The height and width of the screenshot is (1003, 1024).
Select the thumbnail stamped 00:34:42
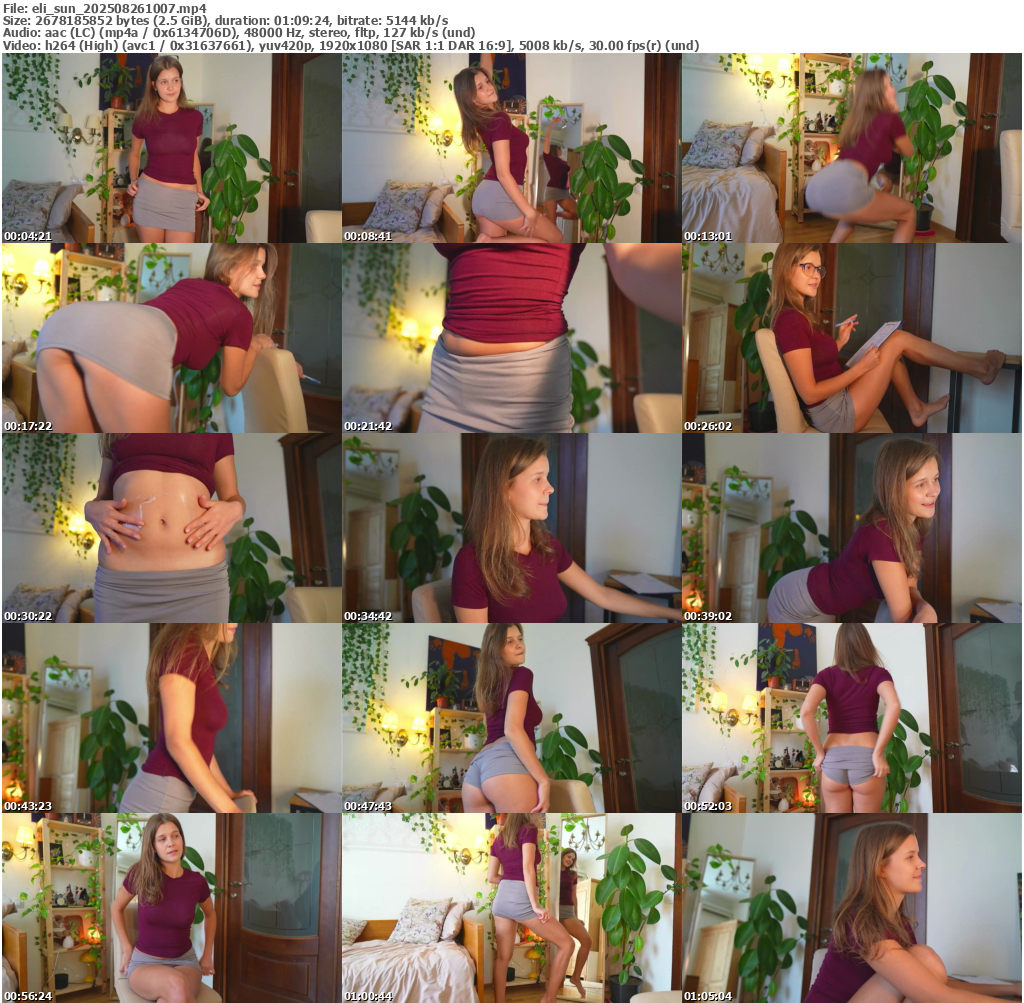511,528
